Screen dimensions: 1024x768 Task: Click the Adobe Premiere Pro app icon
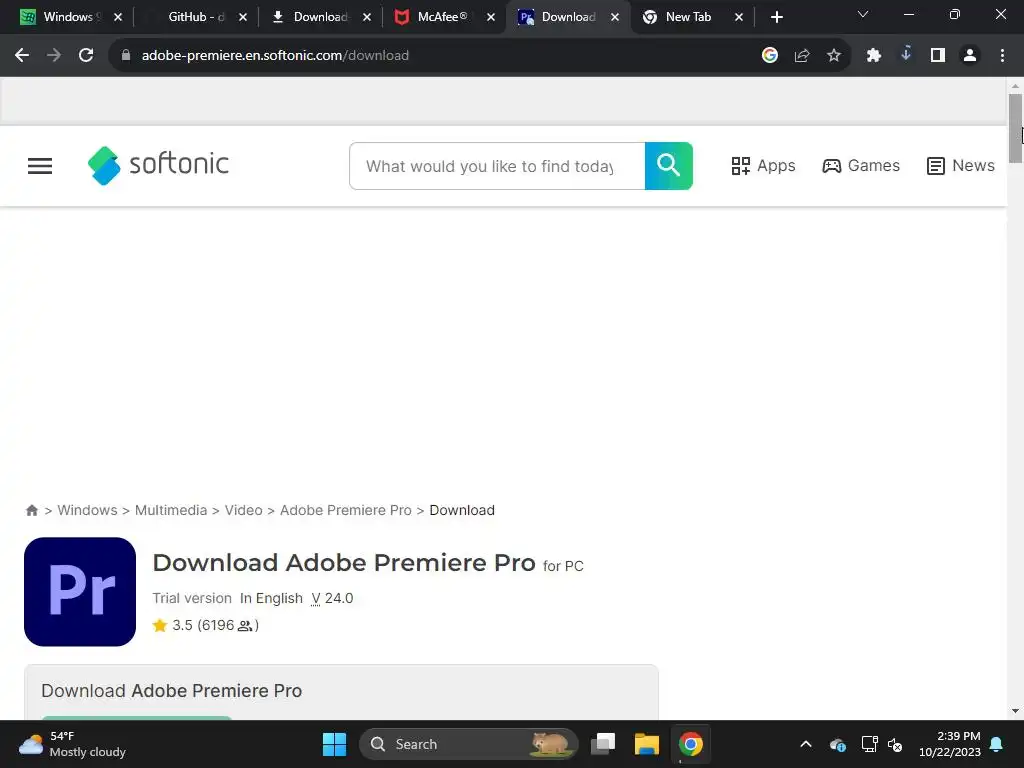point(80,592)
